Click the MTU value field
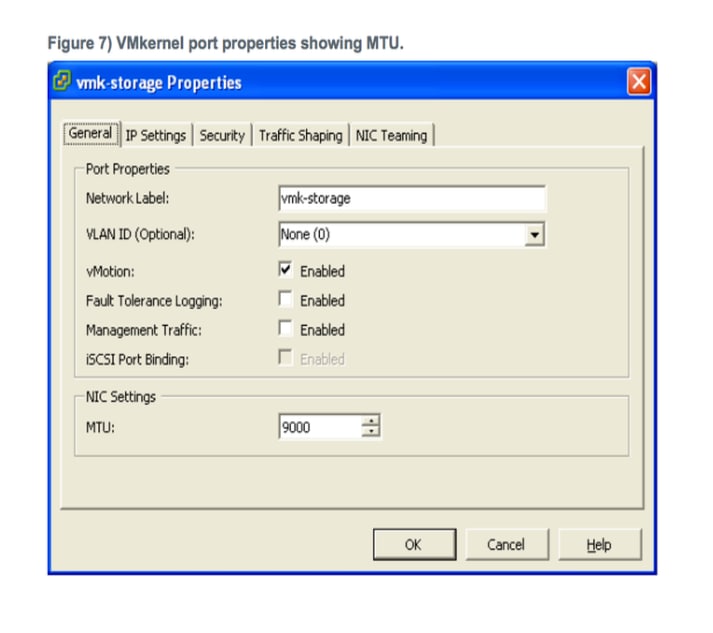This screenshot has height=633, width=713. (318, 427)
